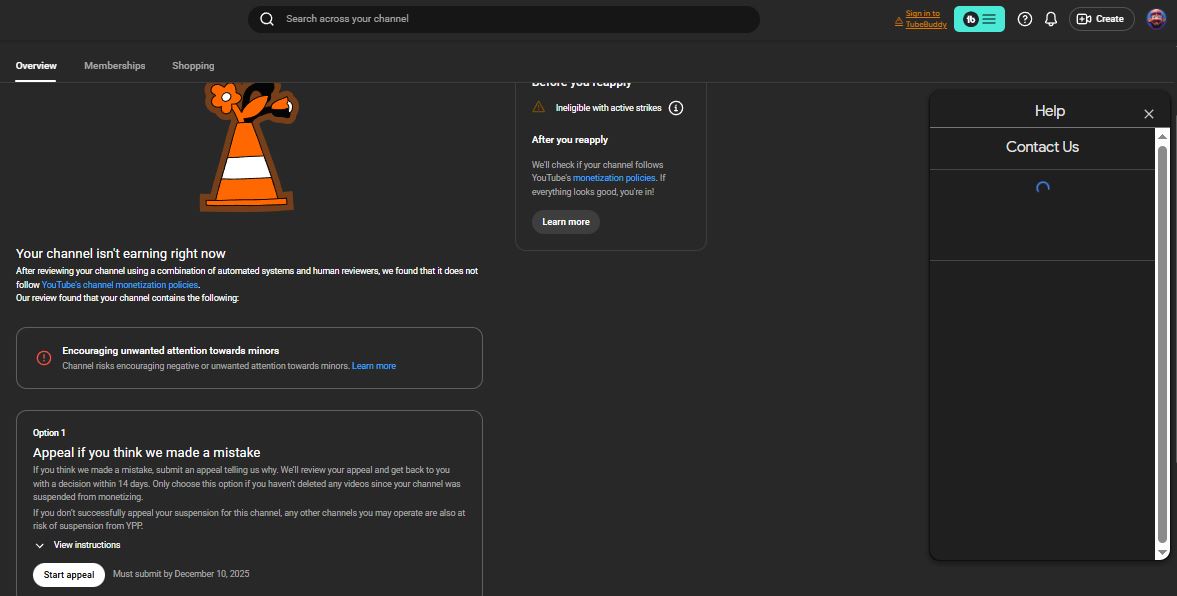Image resolution: width=1177 pixels, height=596 pixels.
Task: Click Help panel scroll up arrow
Action: [1162, 136]
